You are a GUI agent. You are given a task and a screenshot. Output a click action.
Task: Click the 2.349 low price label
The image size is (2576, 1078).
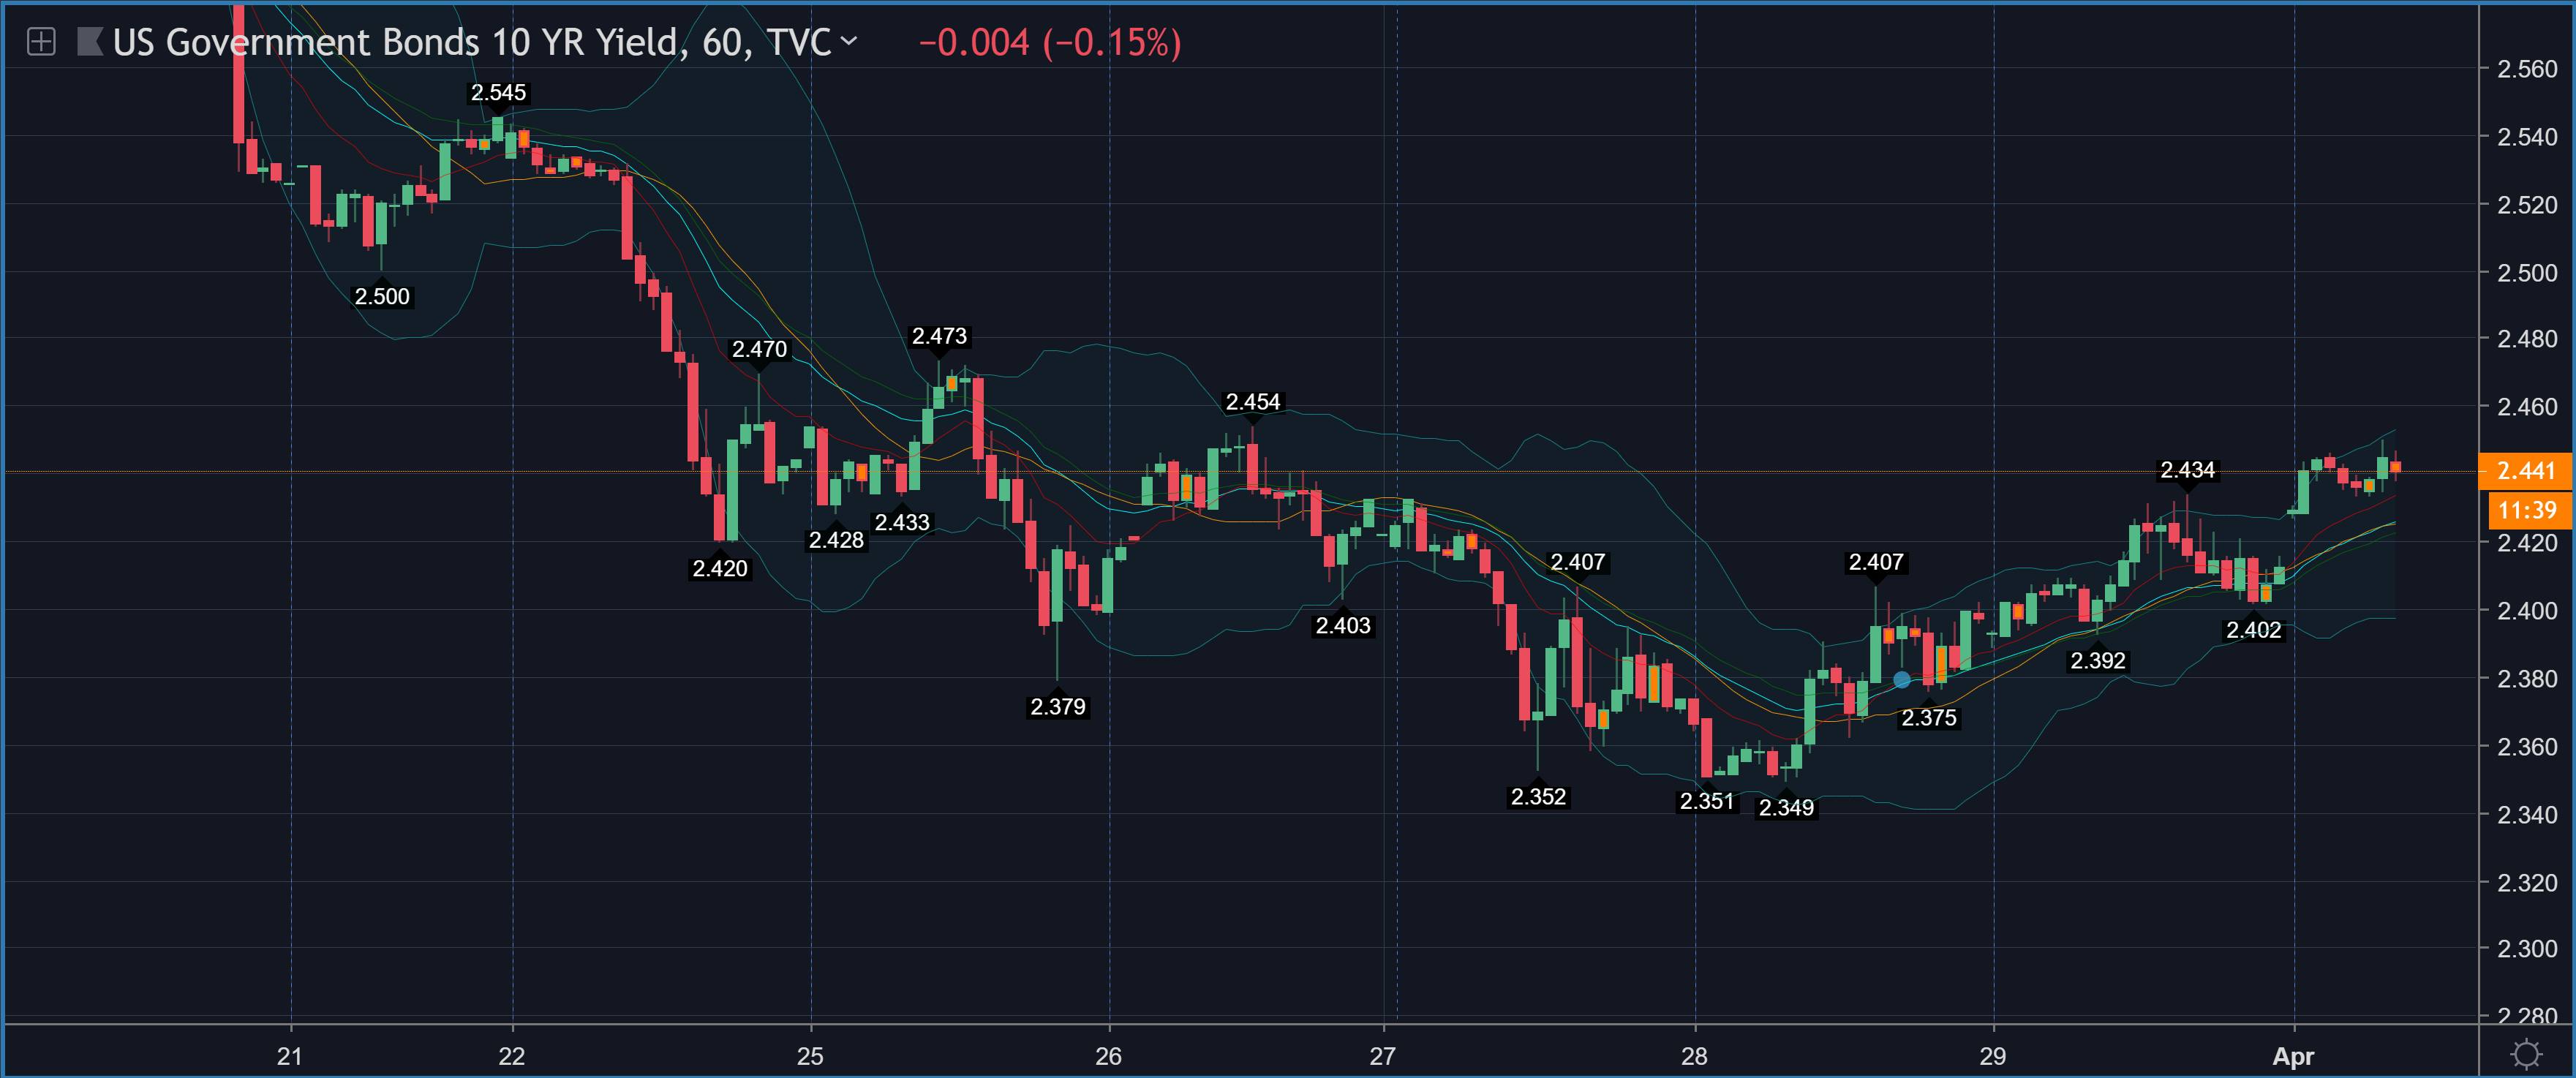pyautogui.click(x=1786, y=807)
